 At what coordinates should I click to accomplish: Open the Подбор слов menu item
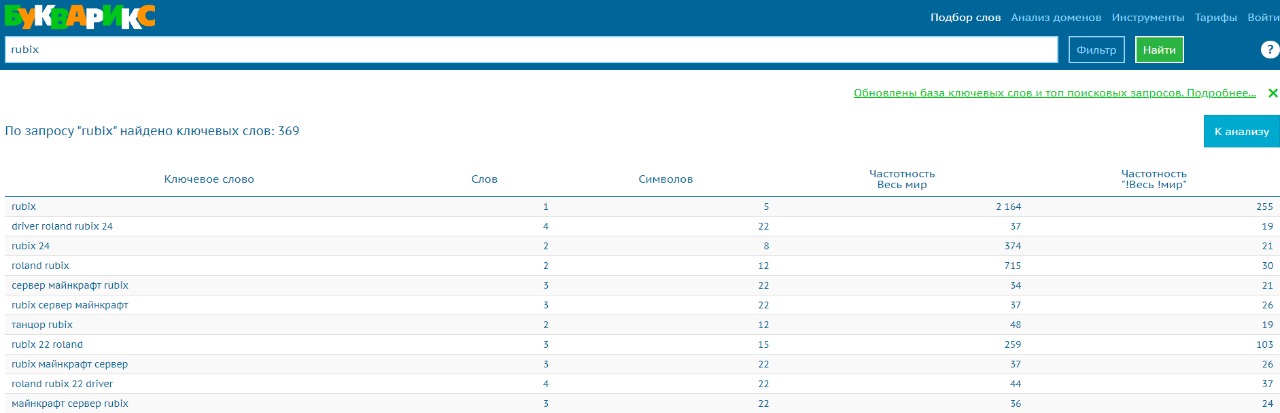965,17
